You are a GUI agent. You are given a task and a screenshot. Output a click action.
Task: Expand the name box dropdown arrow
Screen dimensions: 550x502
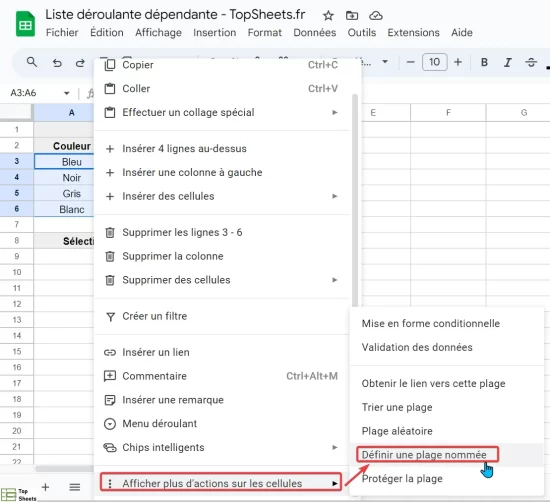(67, 93)
